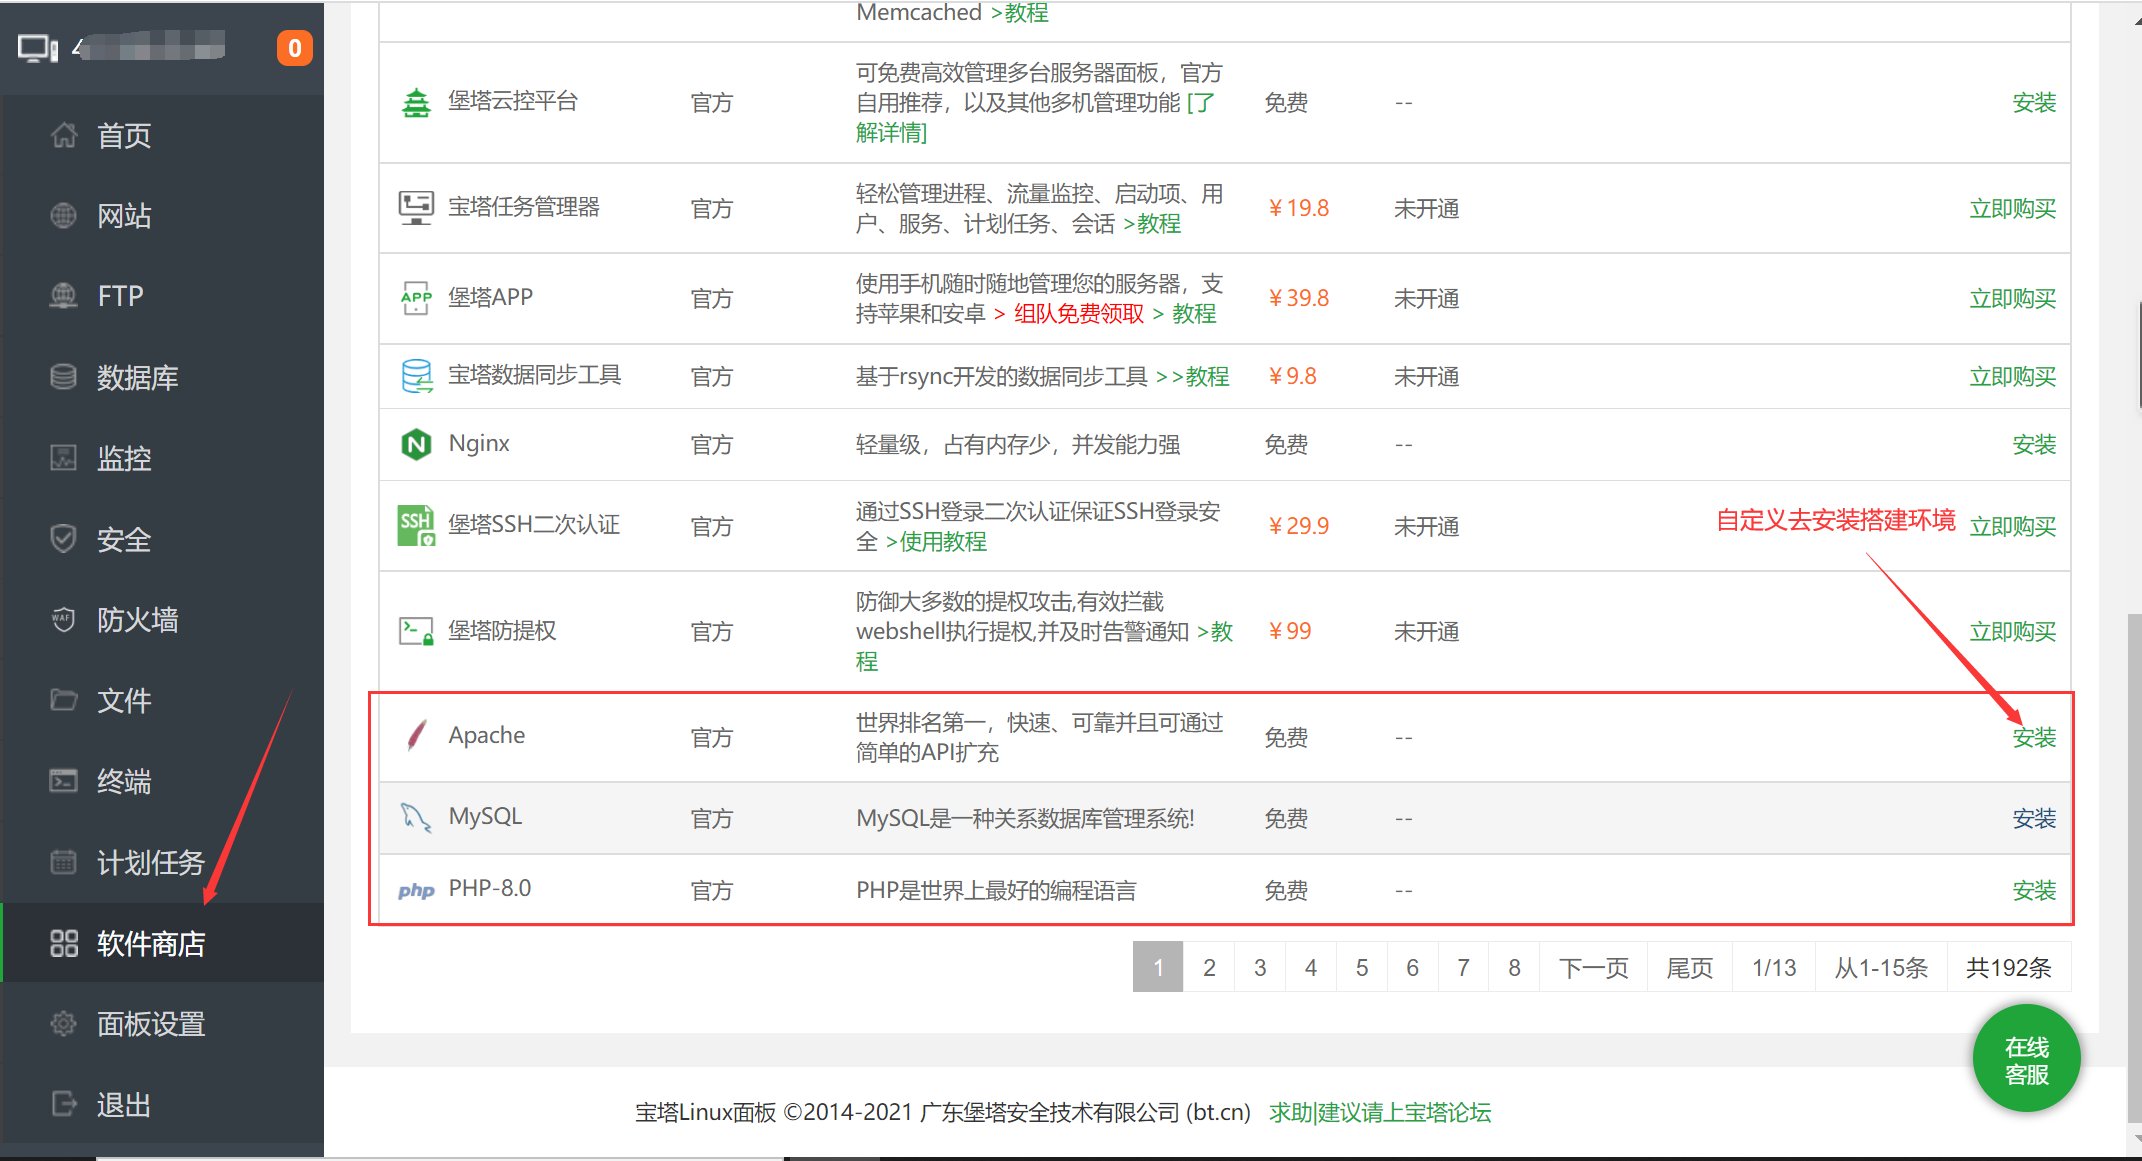Click 立即购买 for 宝塔数据同步工具
Screen dimensions: 2142x1161
tap(2012, 377)
